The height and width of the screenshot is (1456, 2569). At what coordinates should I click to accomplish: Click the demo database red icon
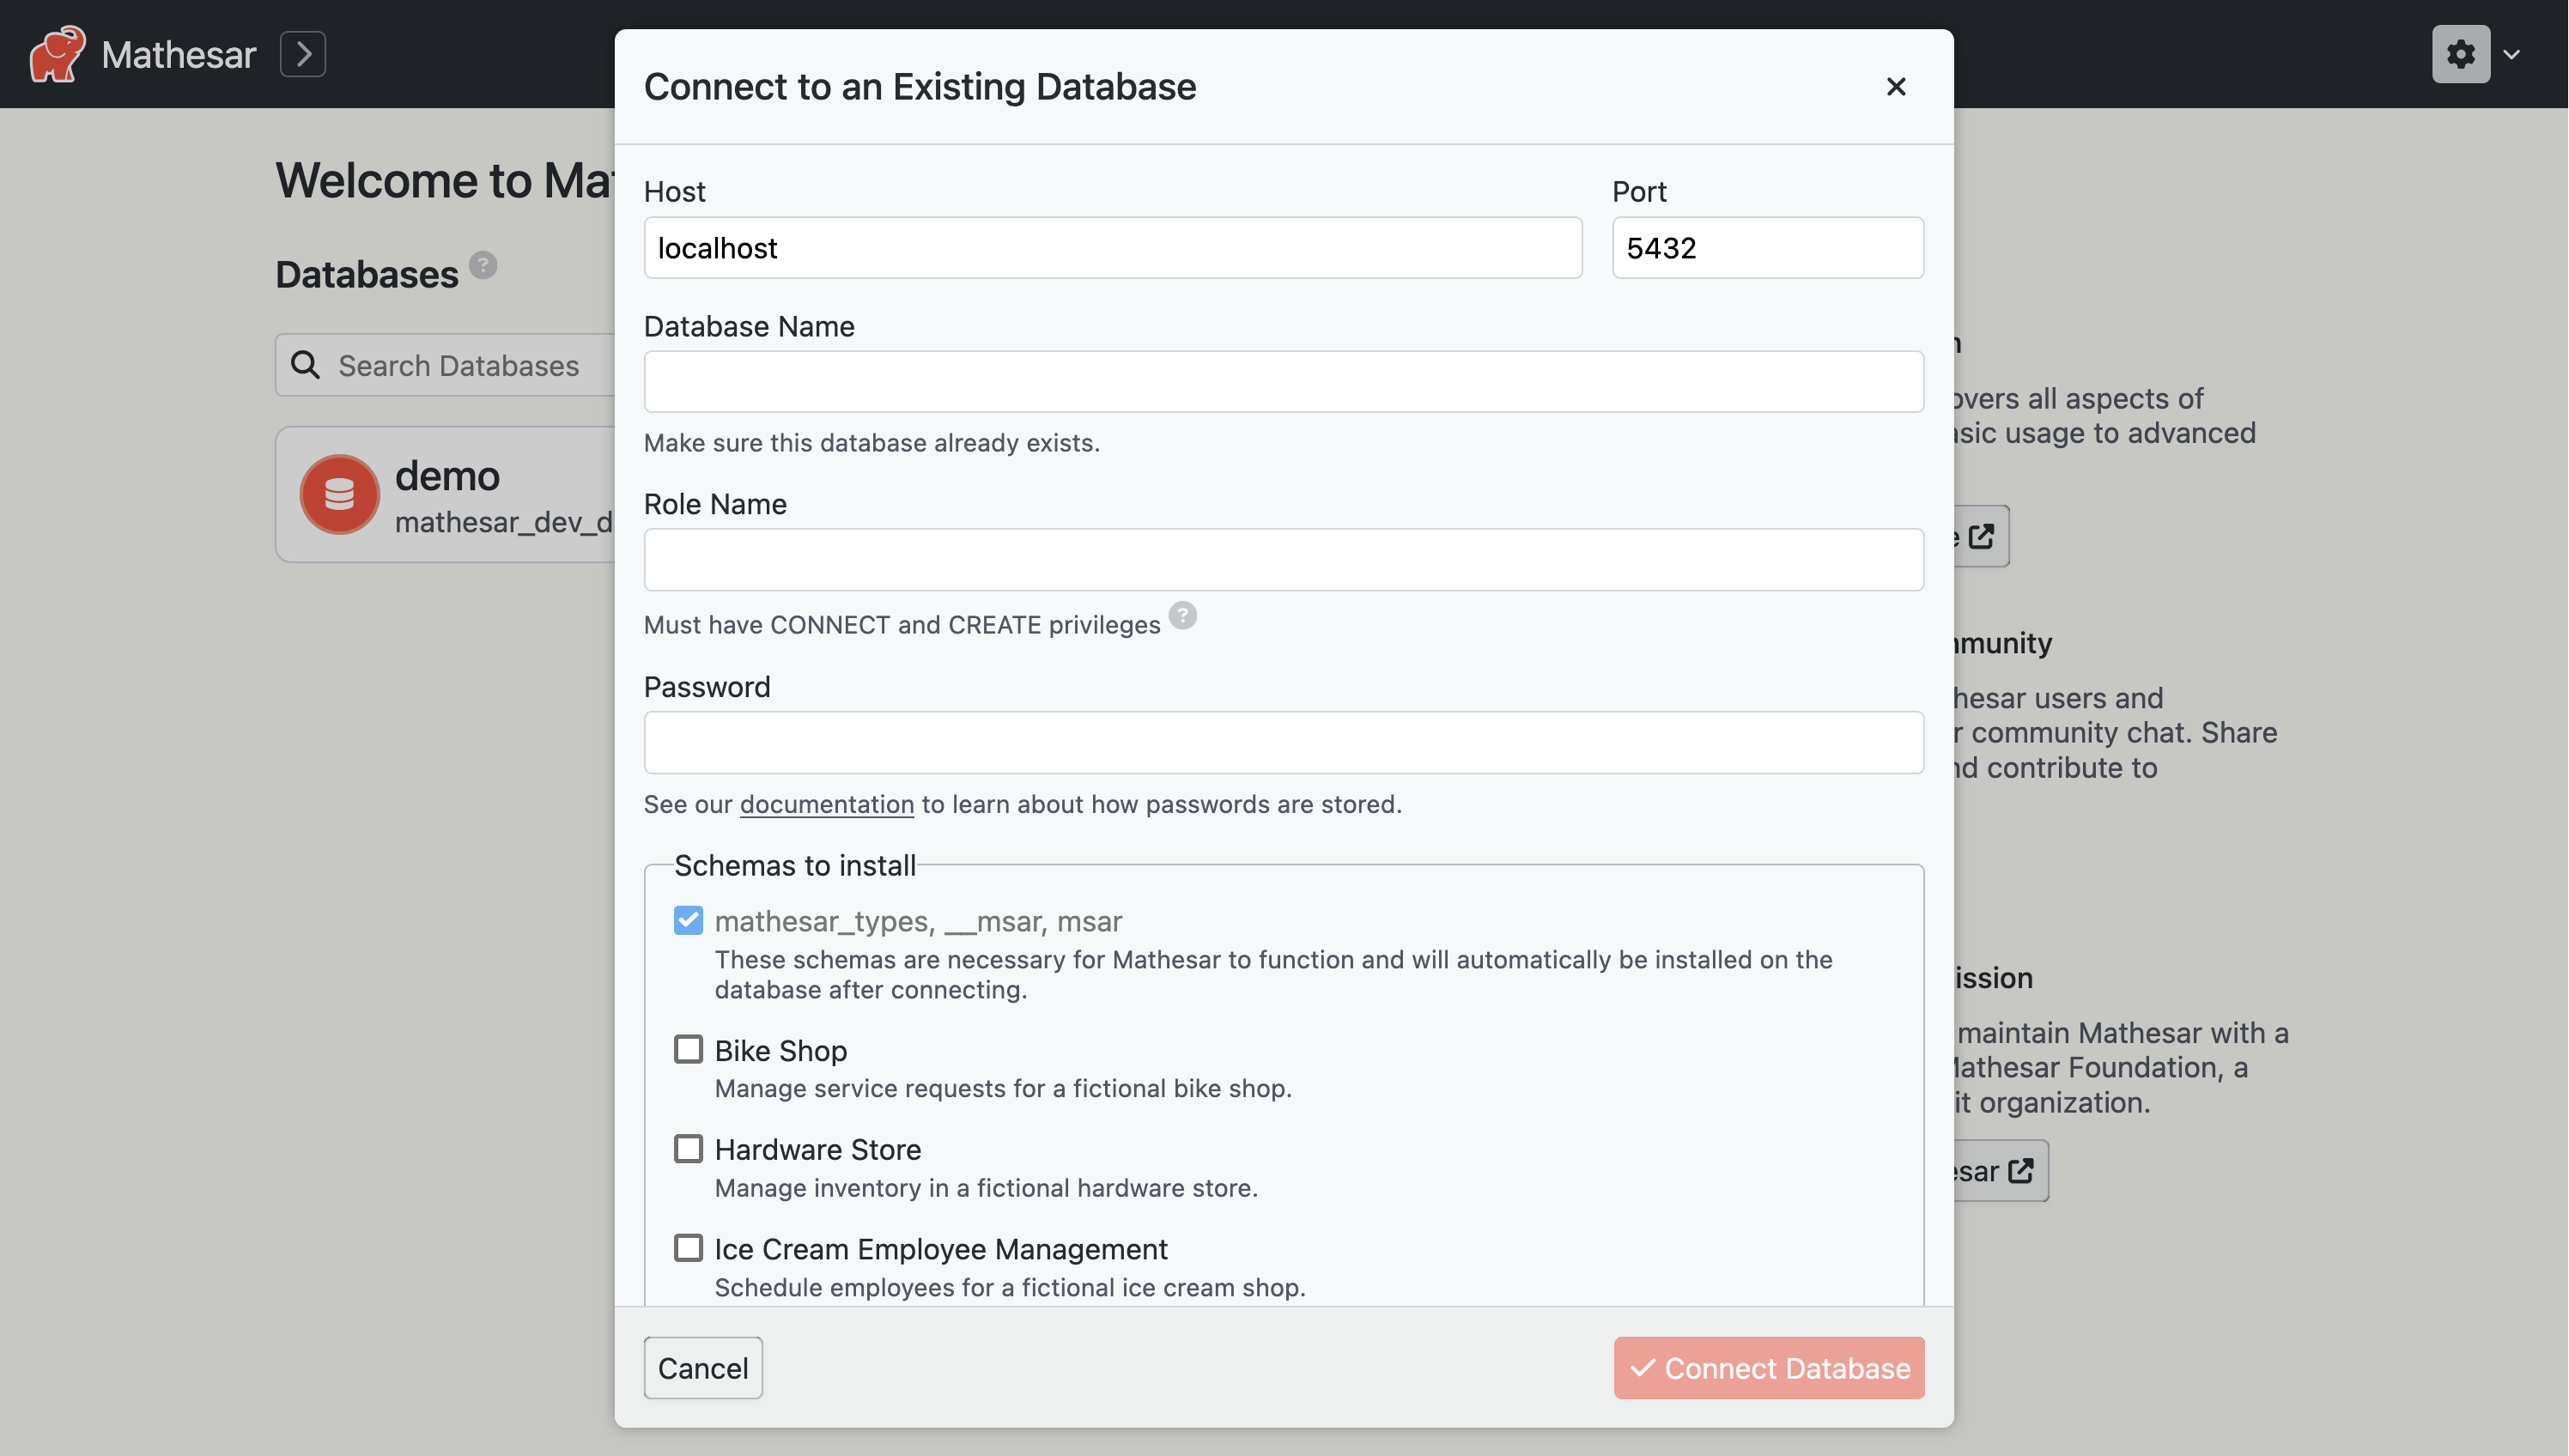coord(340,495)
